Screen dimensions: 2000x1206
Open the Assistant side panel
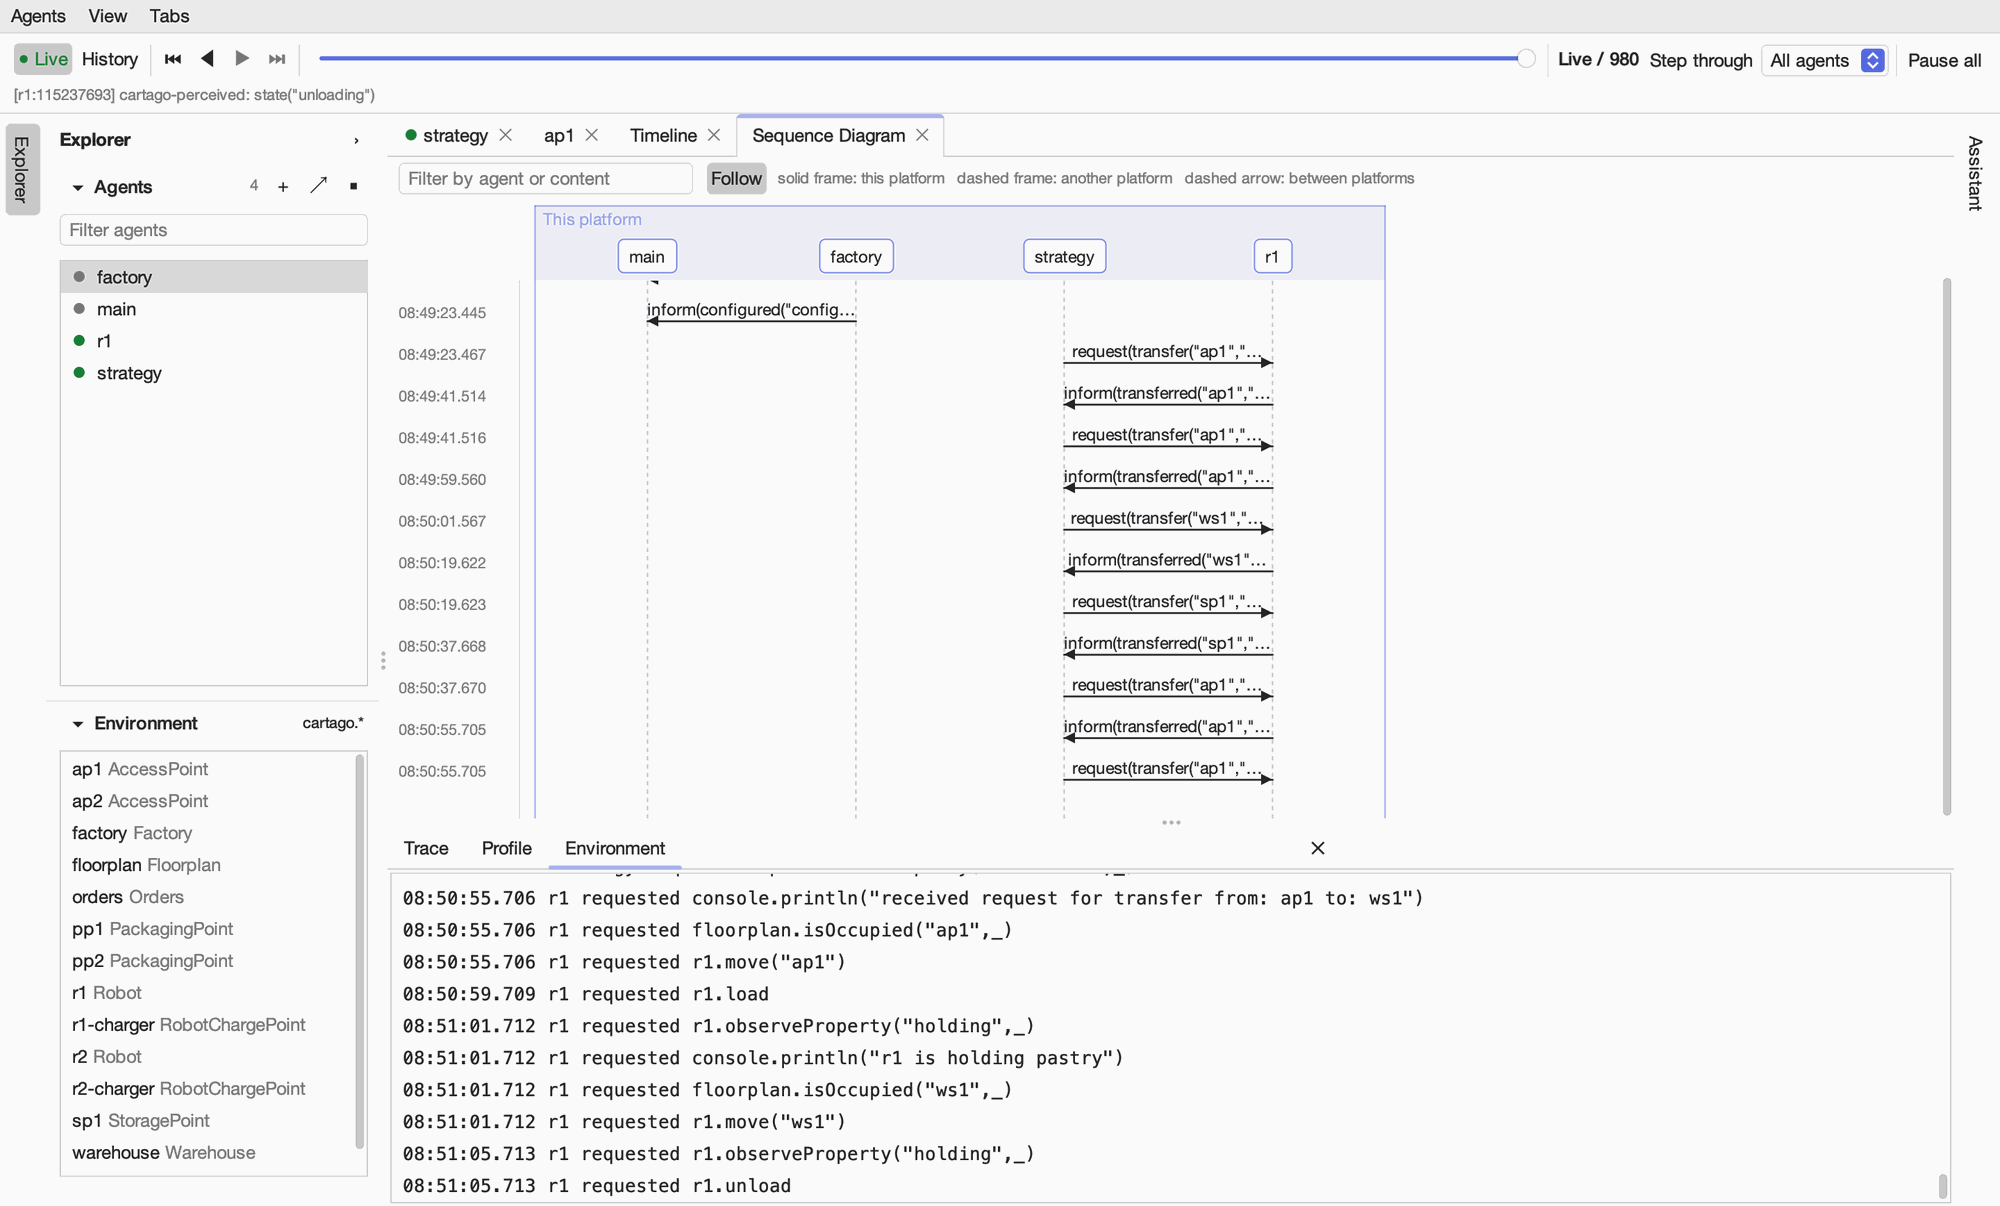click(1975, 173)
